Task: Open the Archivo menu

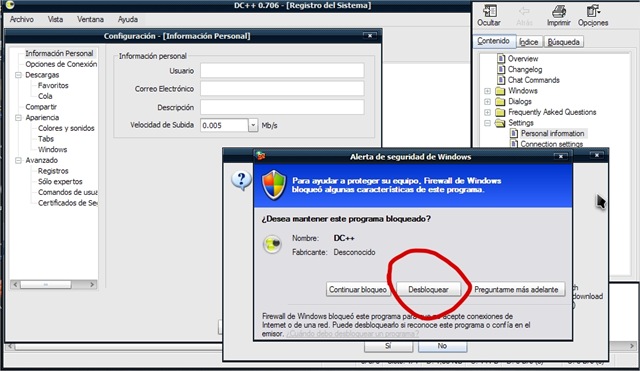Action: (22, 19)
